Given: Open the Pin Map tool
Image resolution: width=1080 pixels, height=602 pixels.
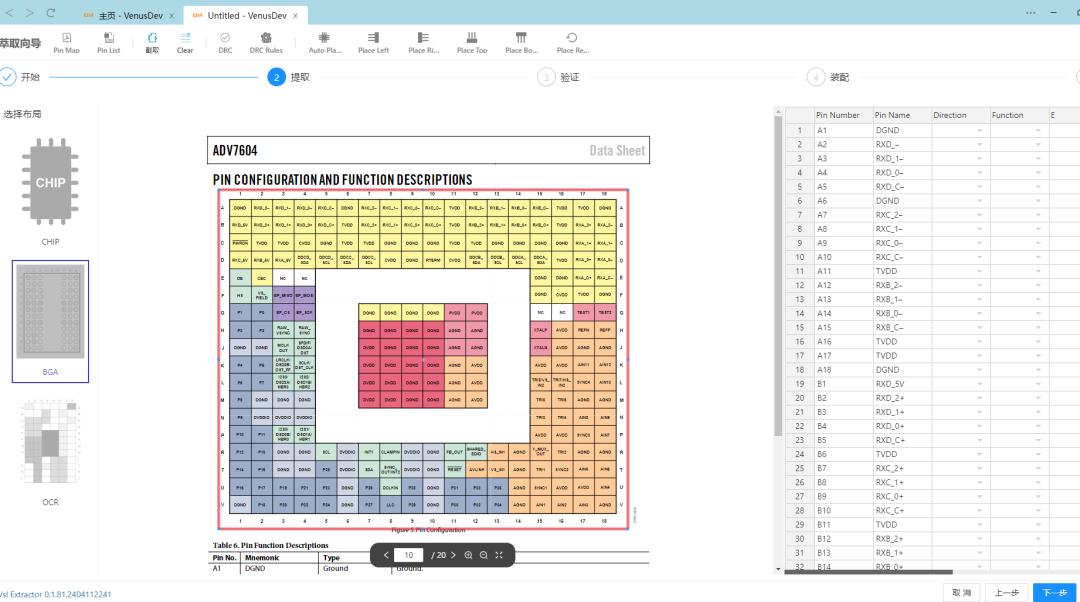Looking at the screenshot, I should 66,43.
